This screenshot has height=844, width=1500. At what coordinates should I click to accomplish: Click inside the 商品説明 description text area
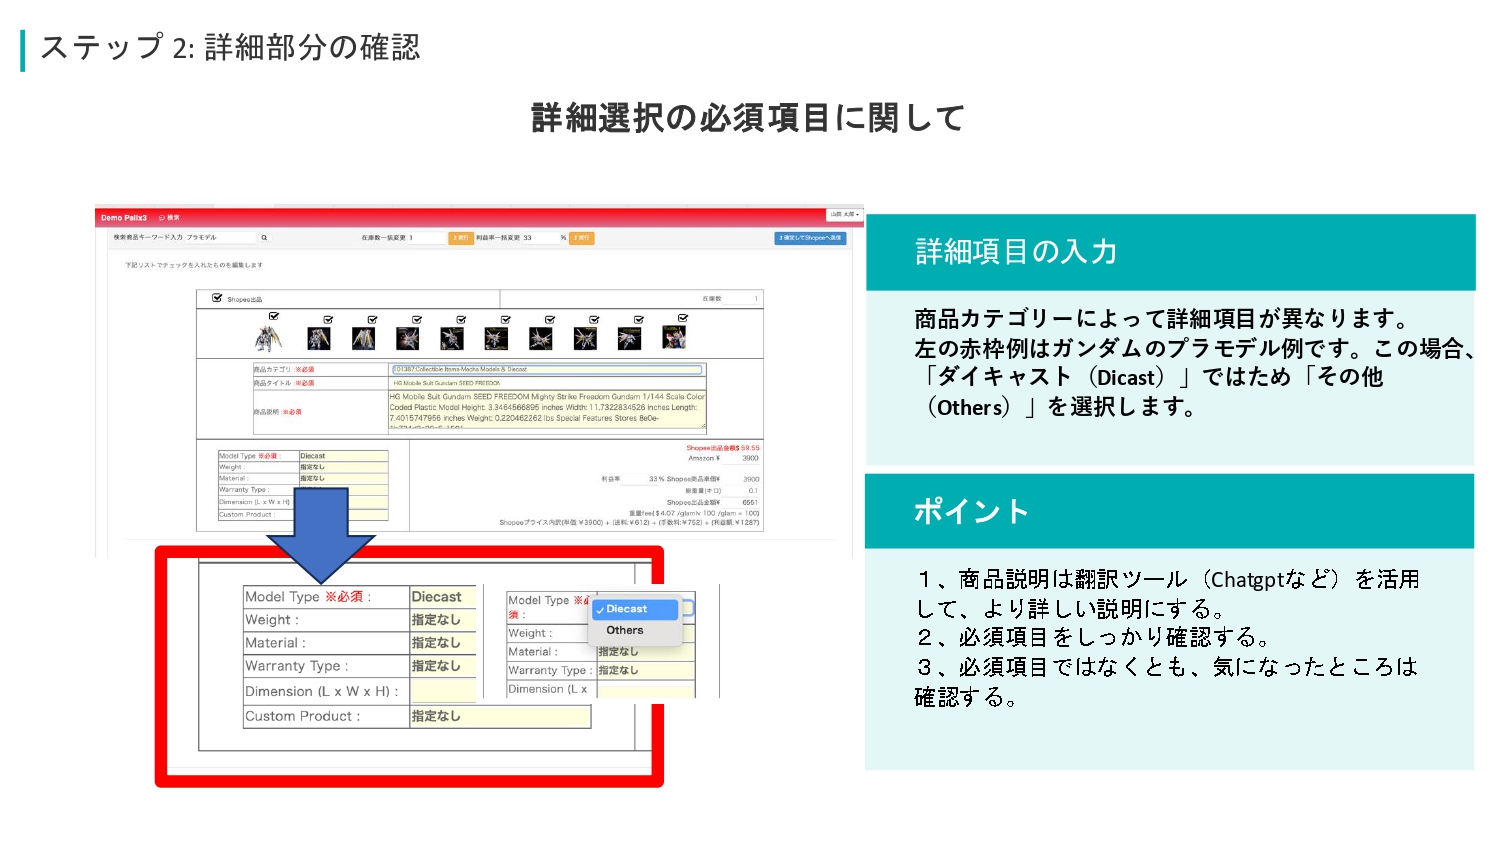point(547,408)
